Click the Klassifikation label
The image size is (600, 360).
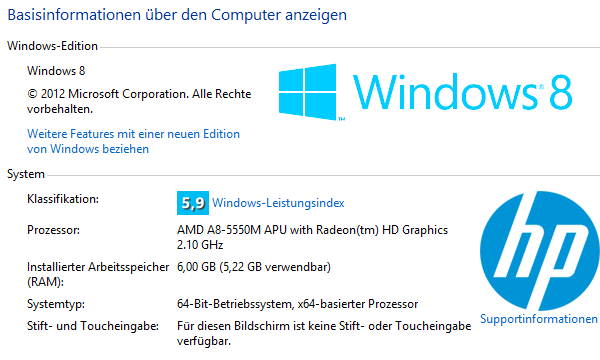(63, 199)
